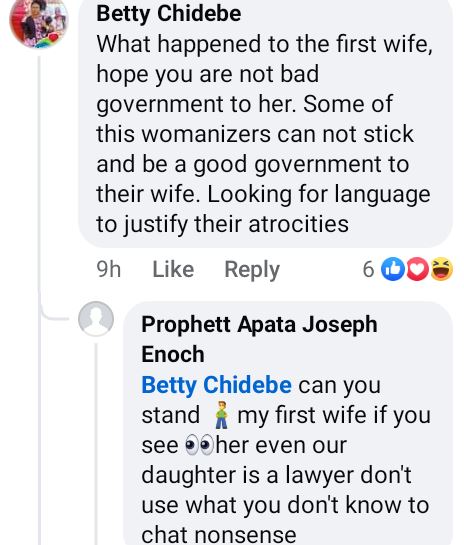Click the word 'Enoch' in the replier's name
This screenshot has height=545, width=464.
coord(173,355)
